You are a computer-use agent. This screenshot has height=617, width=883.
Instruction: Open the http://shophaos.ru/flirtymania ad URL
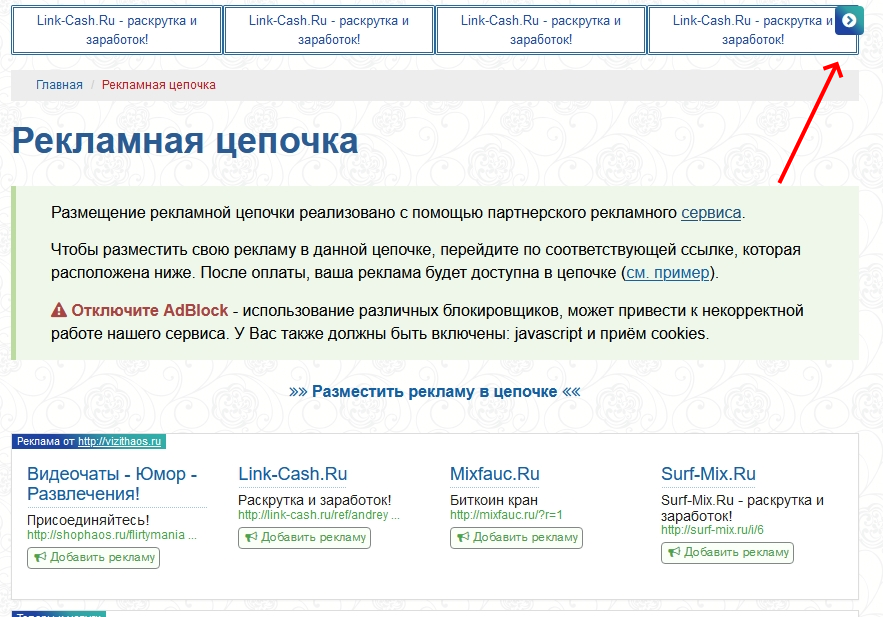tap(112, 535)
